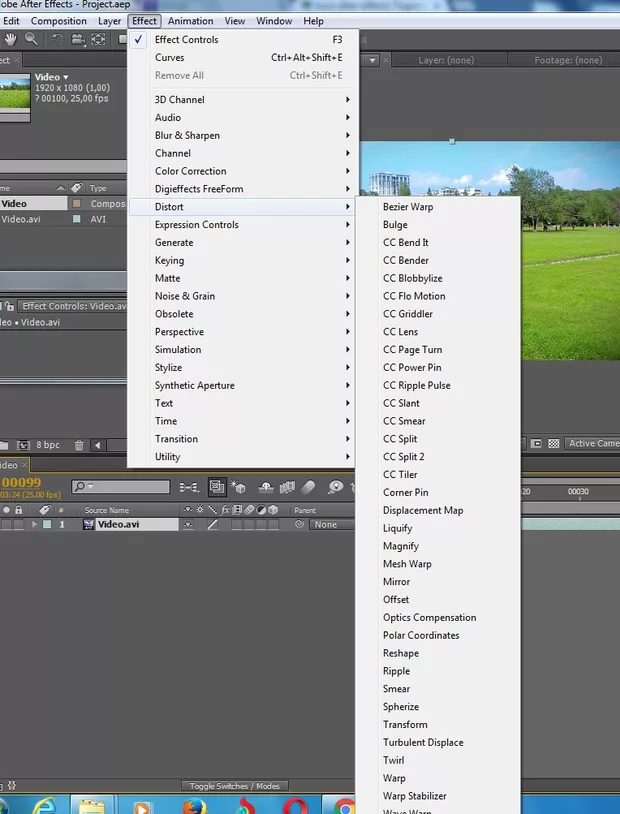Click Toggle Switches / Modes button
This screenshot has height=814, width=620.
coord(235,786)
